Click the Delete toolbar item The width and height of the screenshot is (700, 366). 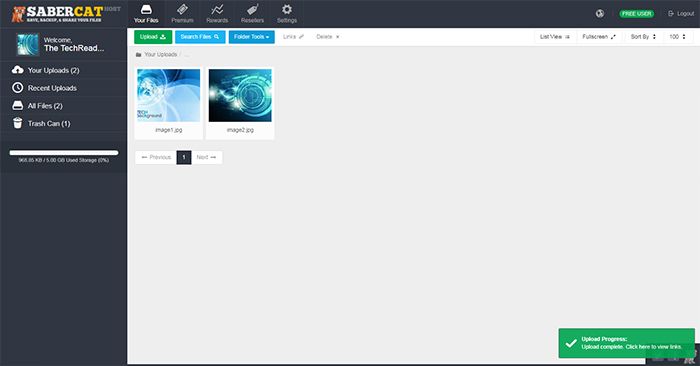(x=328, y=37)
